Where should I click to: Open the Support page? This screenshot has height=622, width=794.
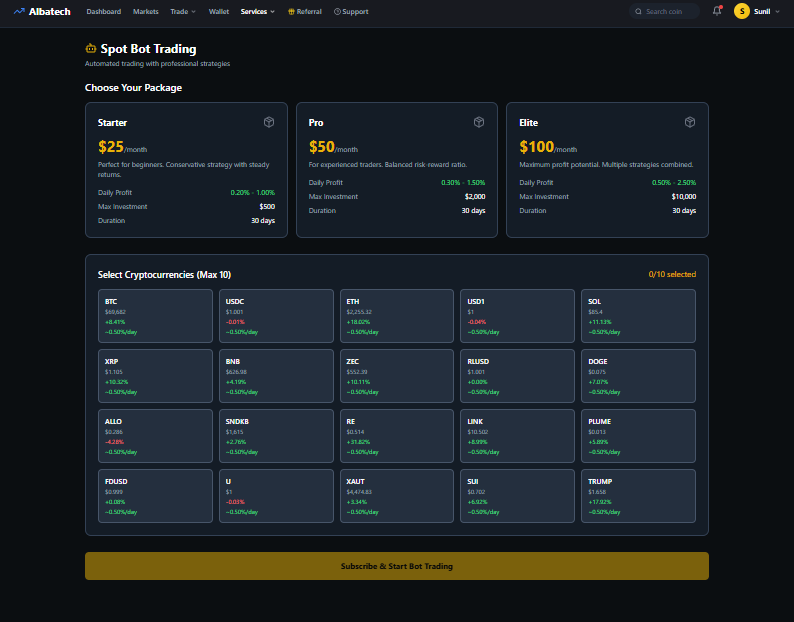click(x=351, y=11)
